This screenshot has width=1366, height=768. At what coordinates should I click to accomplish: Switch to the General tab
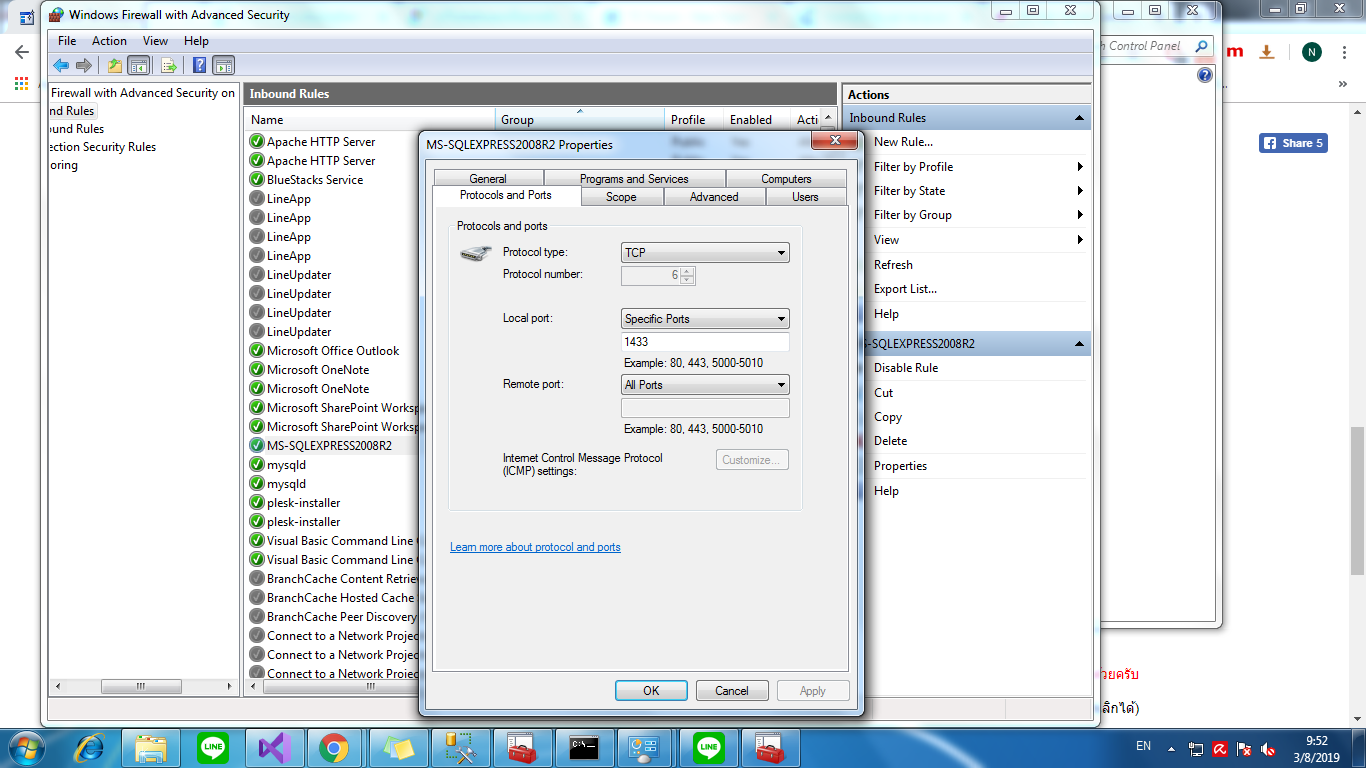pos(488,179)
